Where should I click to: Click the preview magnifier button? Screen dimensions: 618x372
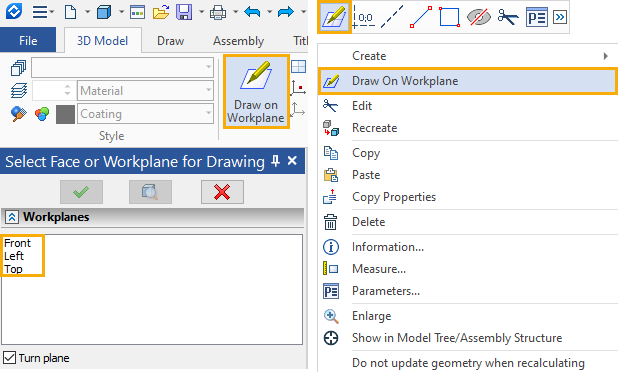click(150, 192)
